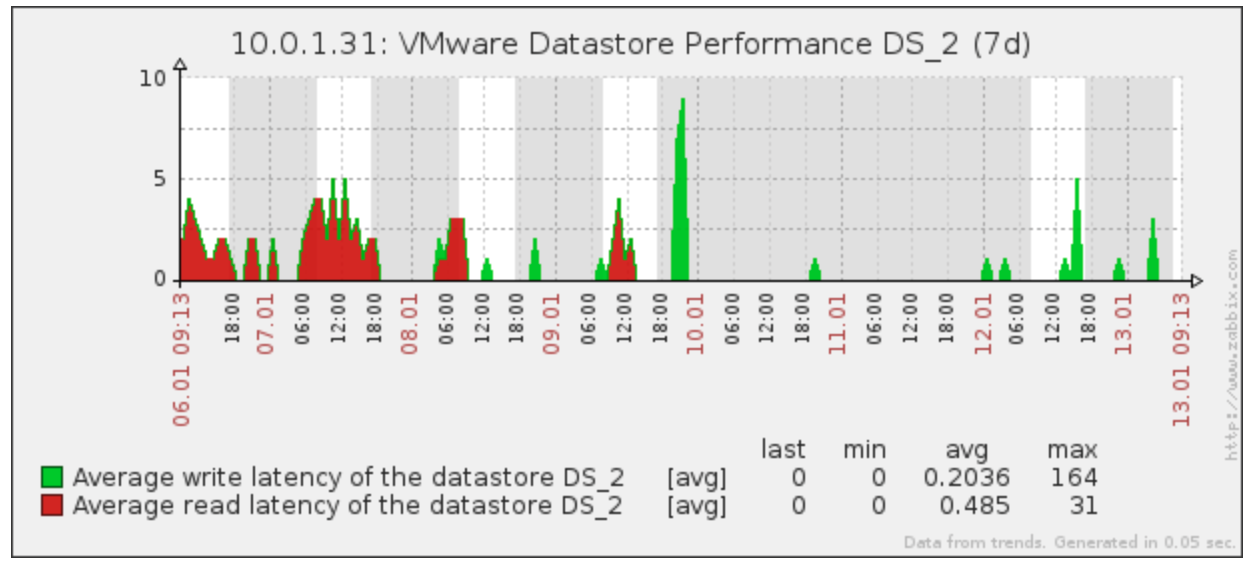Click the [avg] tag in write latency row
The image size is (1256, 568).
pos(697,478)
